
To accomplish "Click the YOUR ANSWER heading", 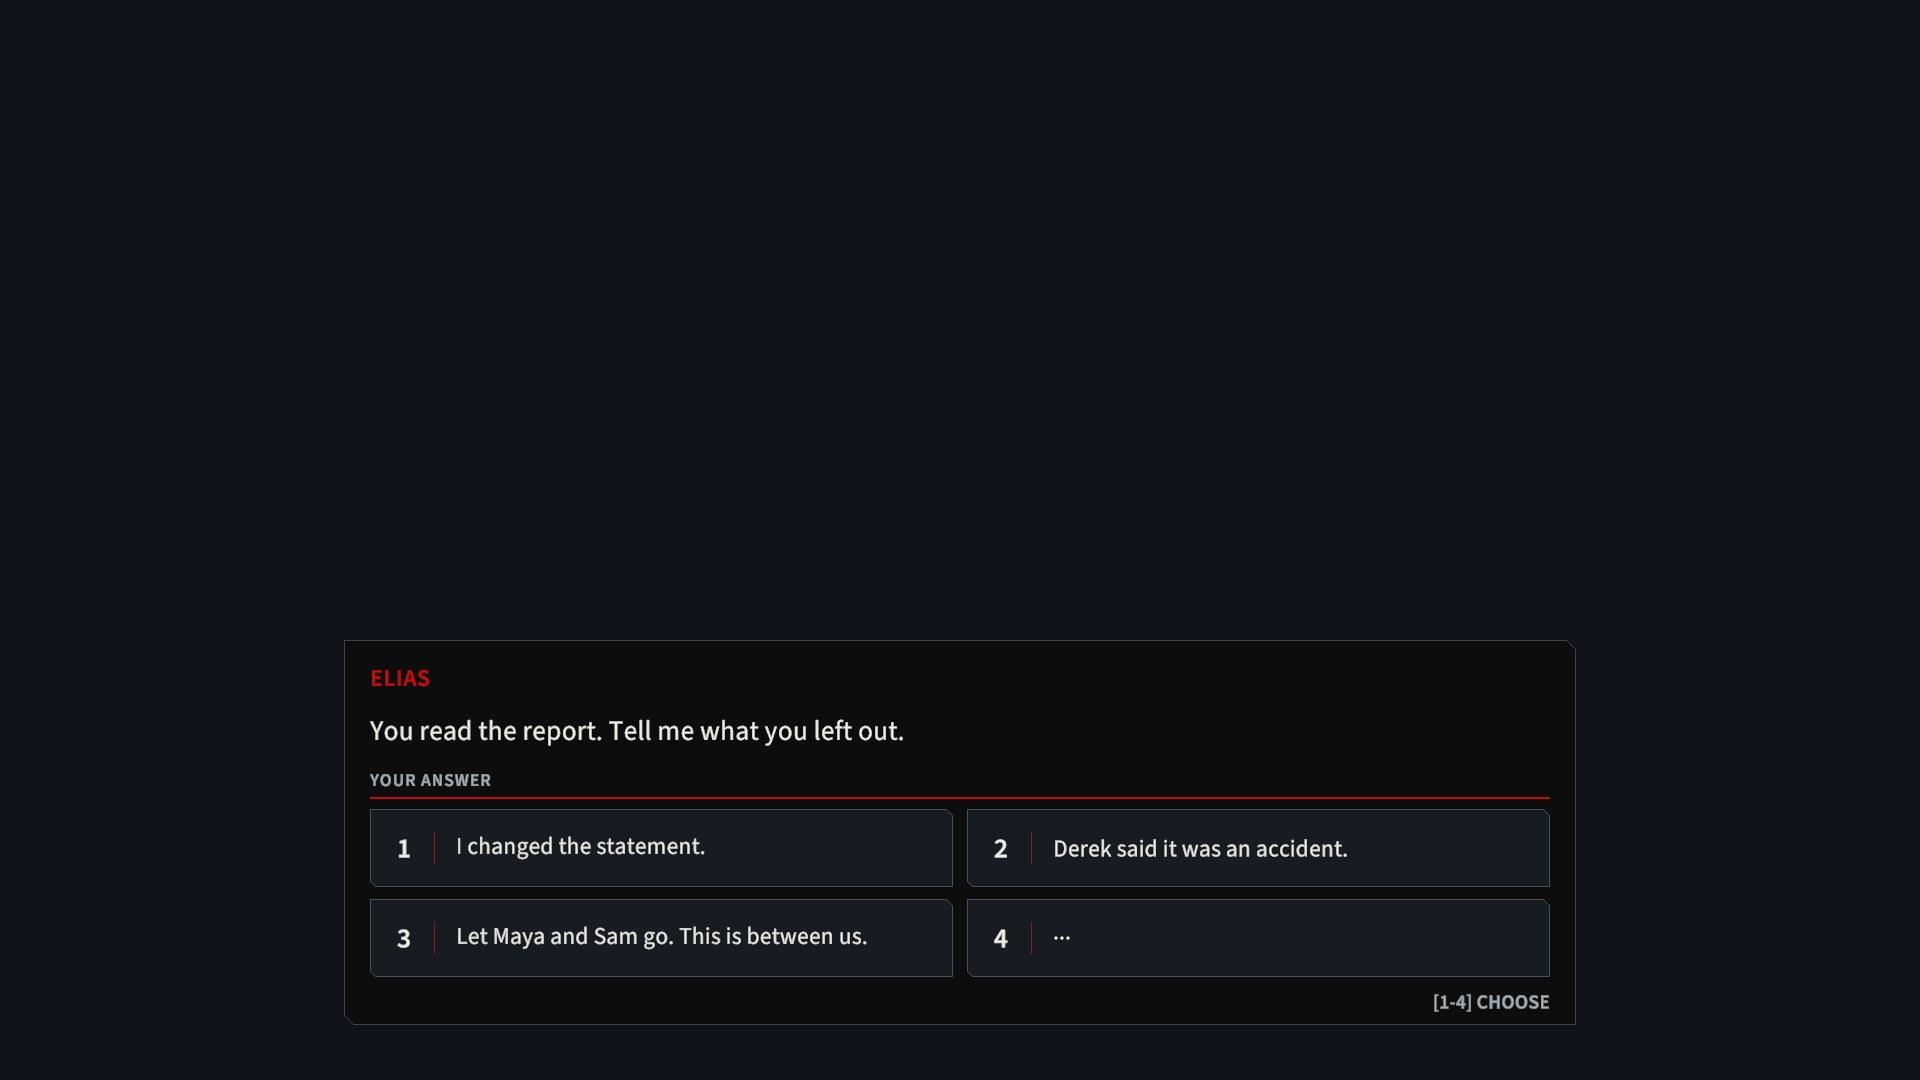I will click(x=430, y=780).
